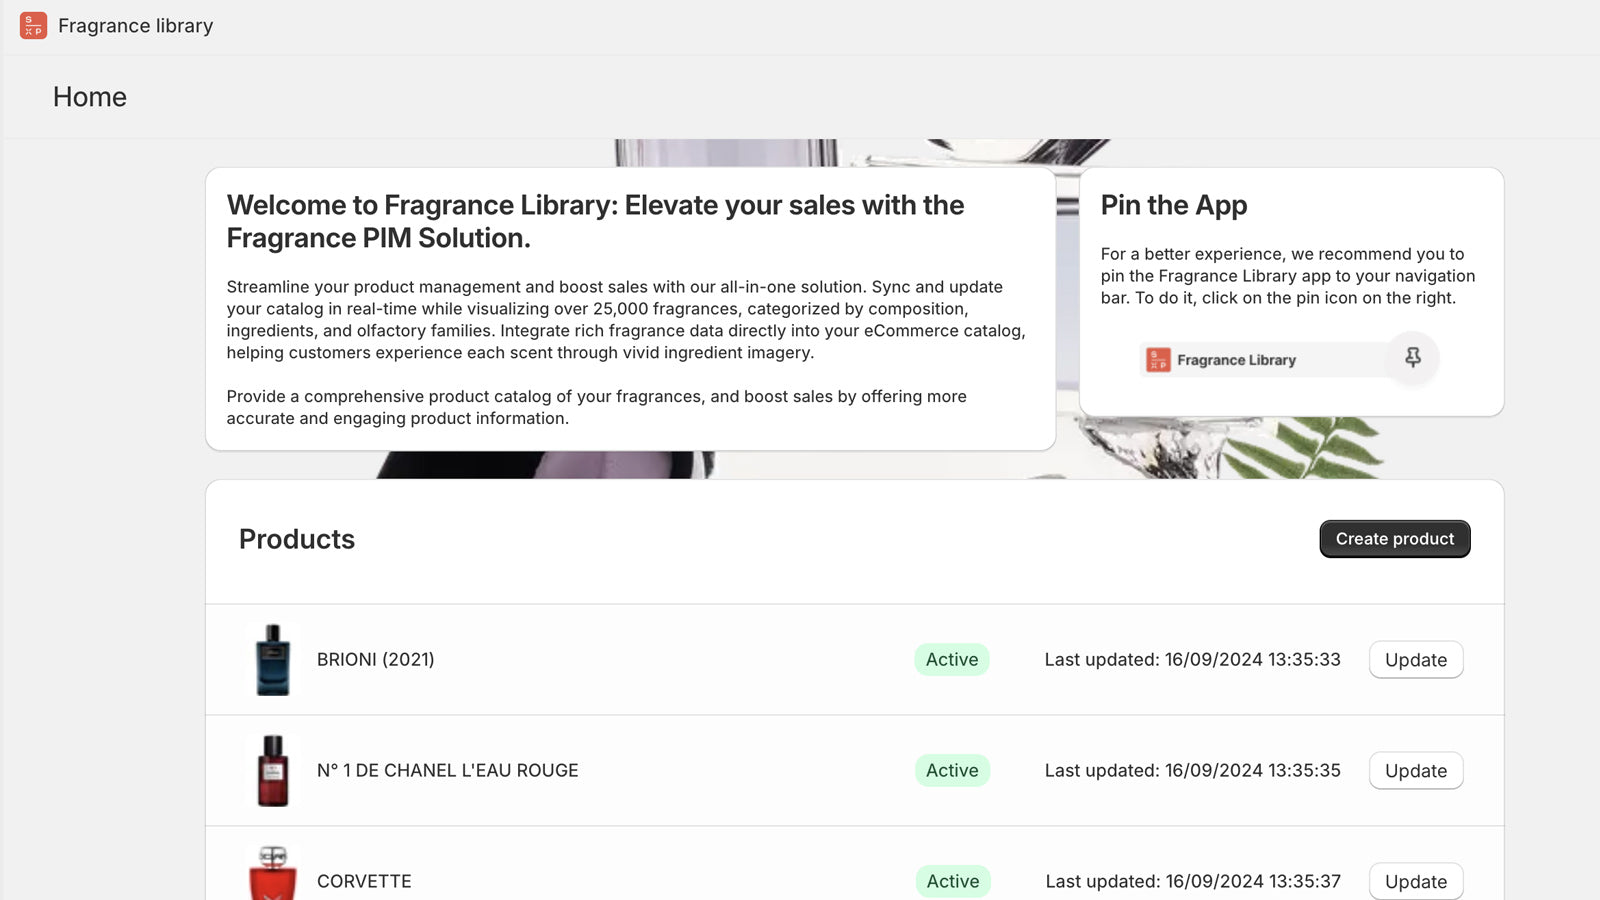This screenshot has width=1600, height=900.
Task: Select the BRIONI (2021) product name
Action: [376, 660]
